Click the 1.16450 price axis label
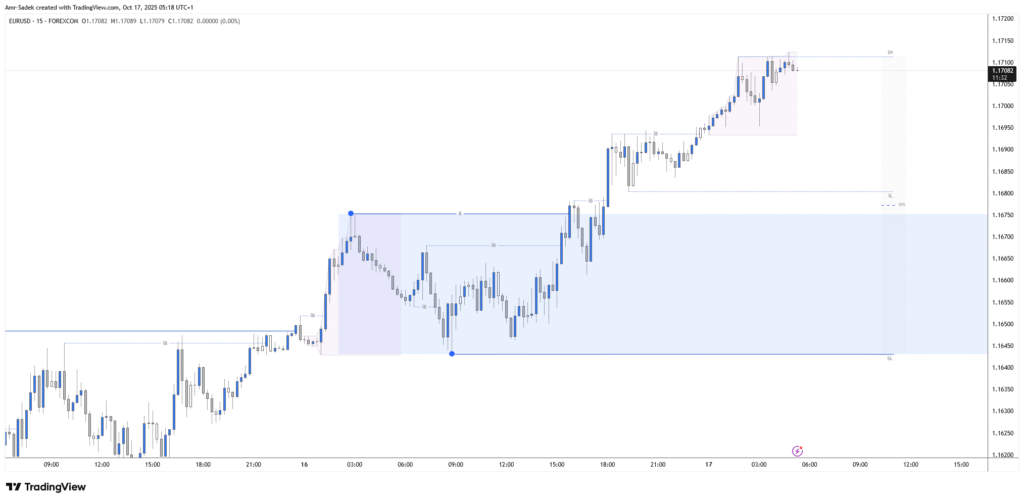1024x502 pixels. [1002, 346]
